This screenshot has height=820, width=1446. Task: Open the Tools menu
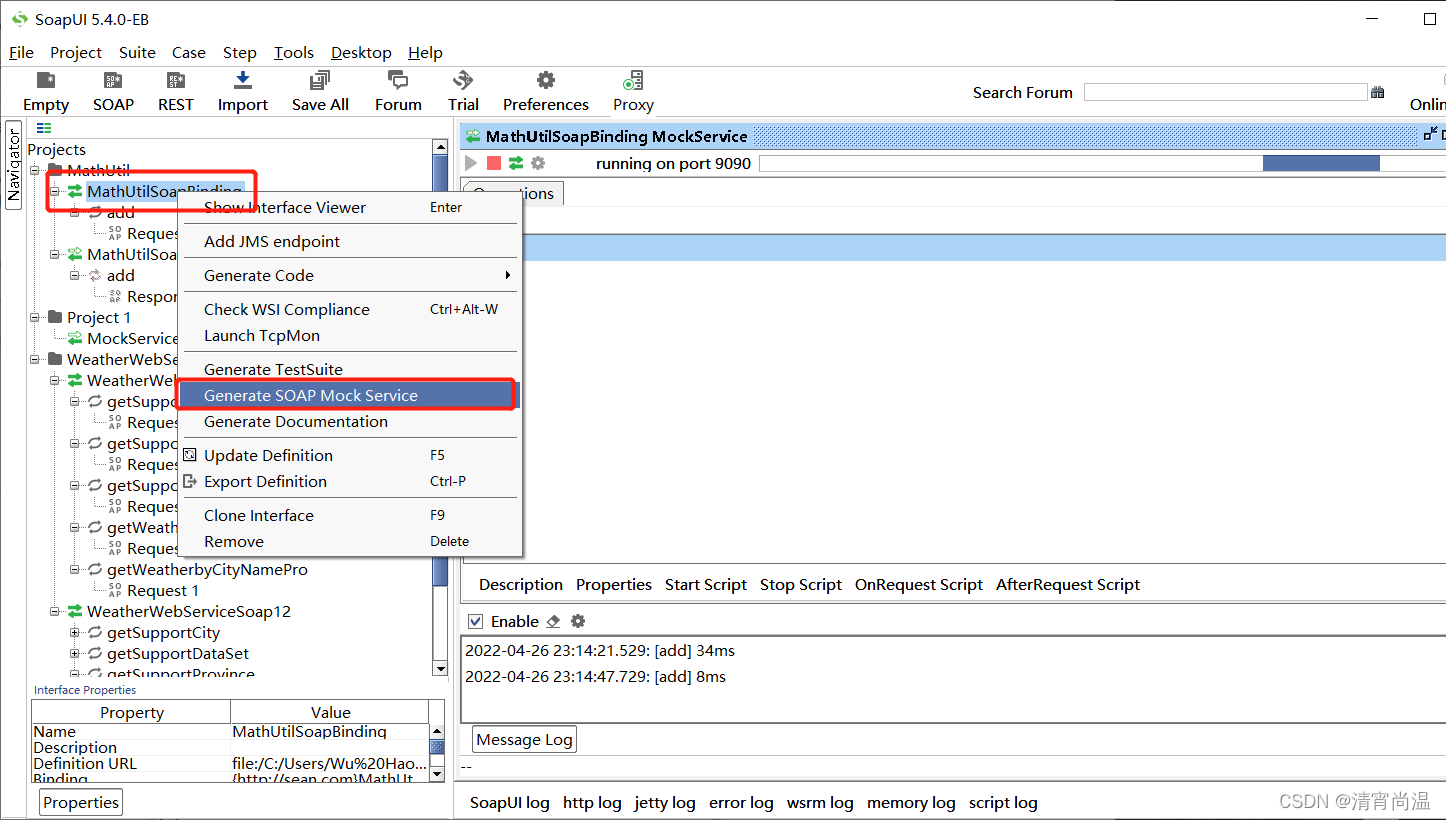pyautogui.click(x=293, y=52)
